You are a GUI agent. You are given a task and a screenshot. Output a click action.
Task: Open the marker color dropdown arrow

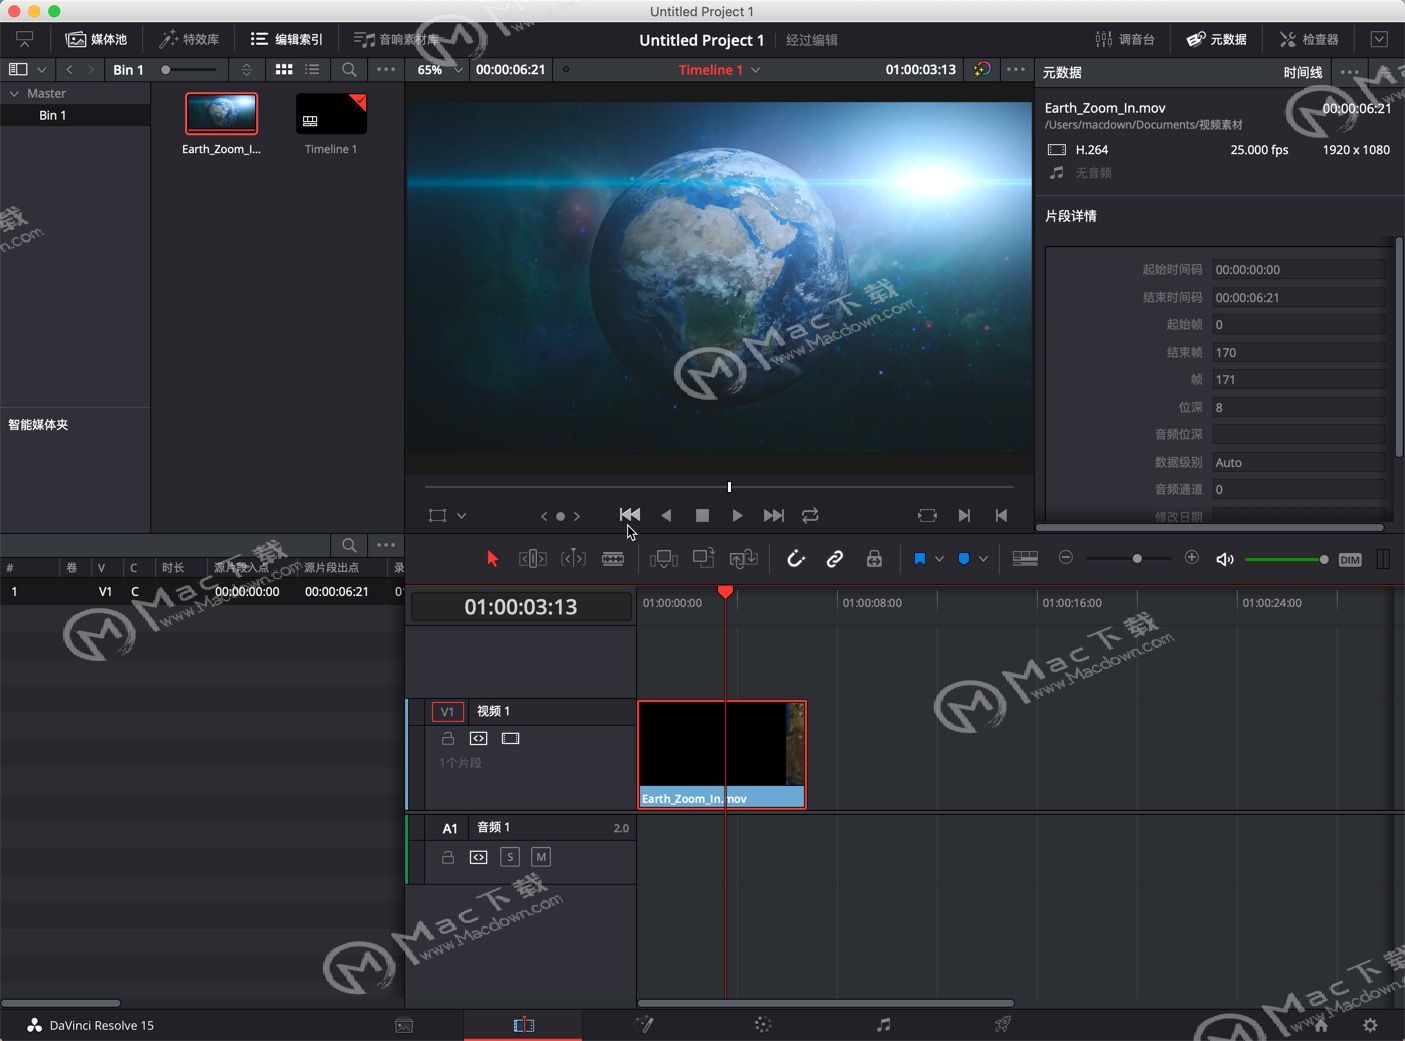pos(983,559)
